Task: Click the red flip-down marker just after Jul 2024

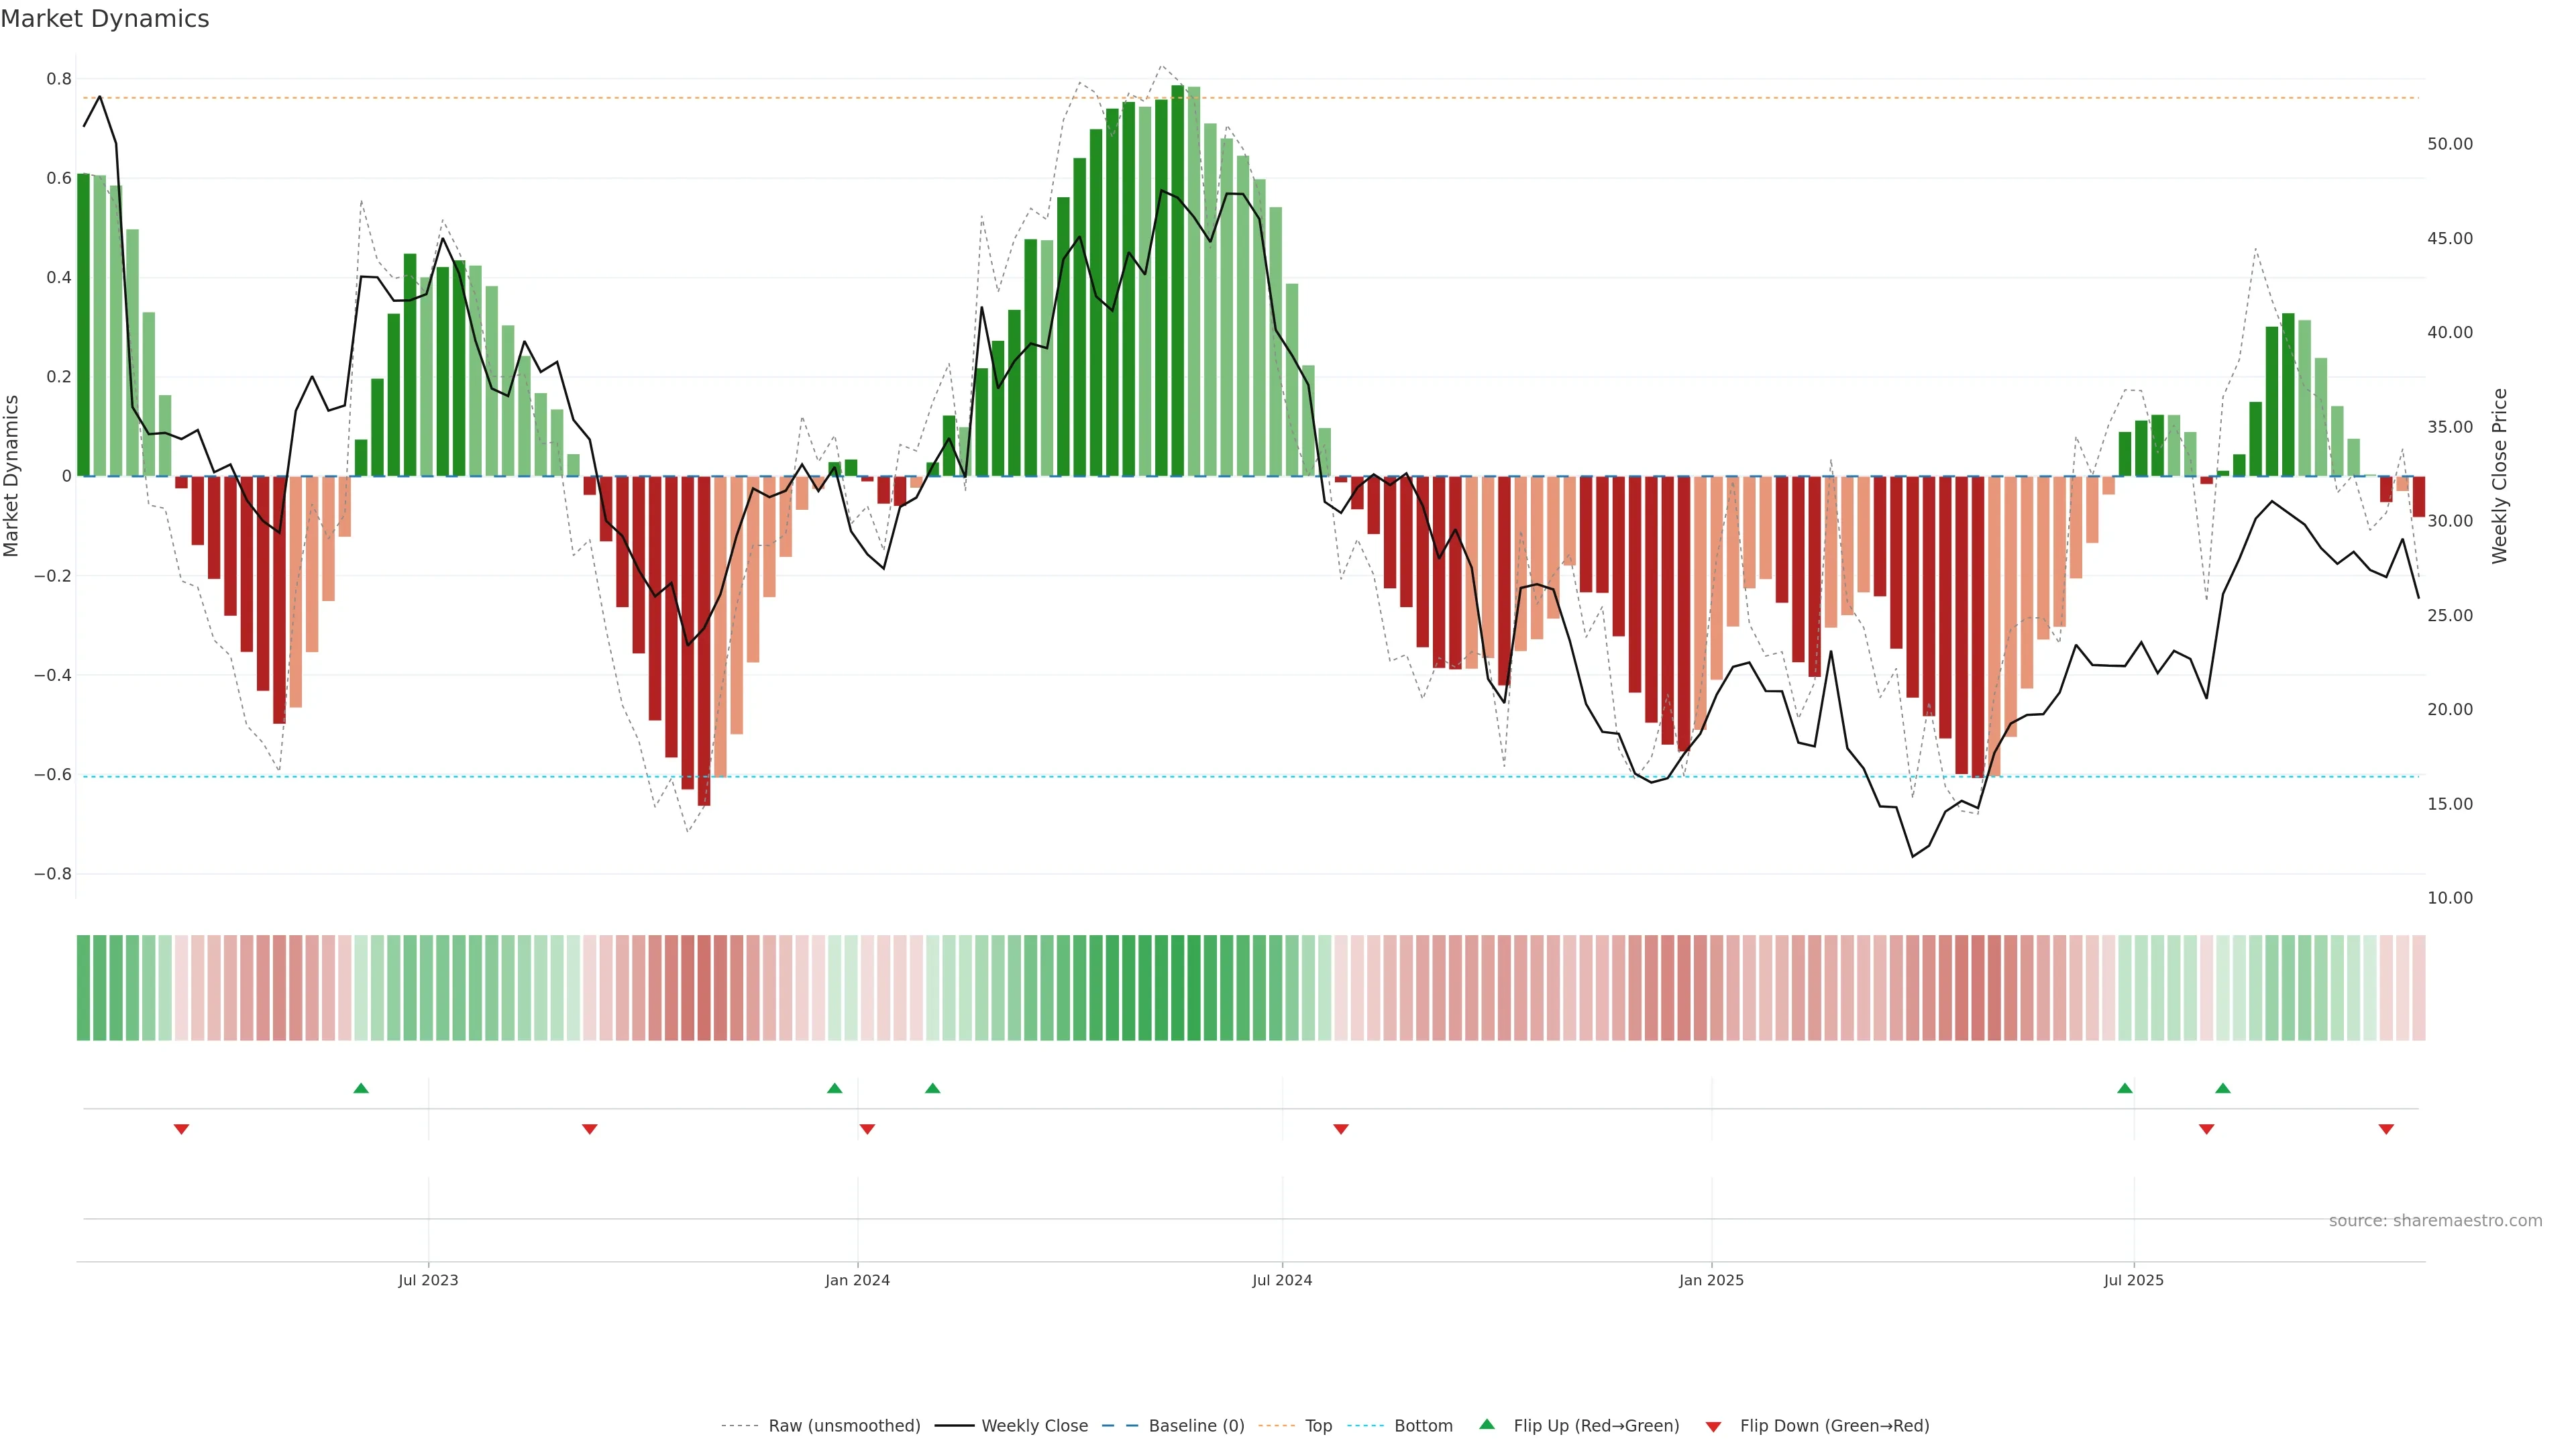Action: point(1341,1129)
